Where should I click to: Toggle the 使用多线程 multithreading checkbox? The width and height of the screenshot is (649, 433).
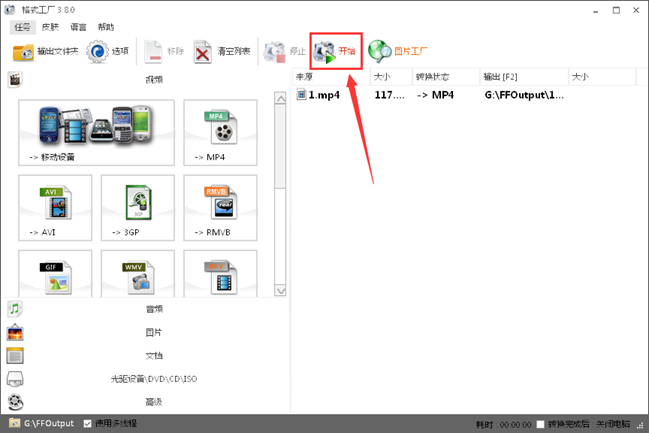pos(87,423)
